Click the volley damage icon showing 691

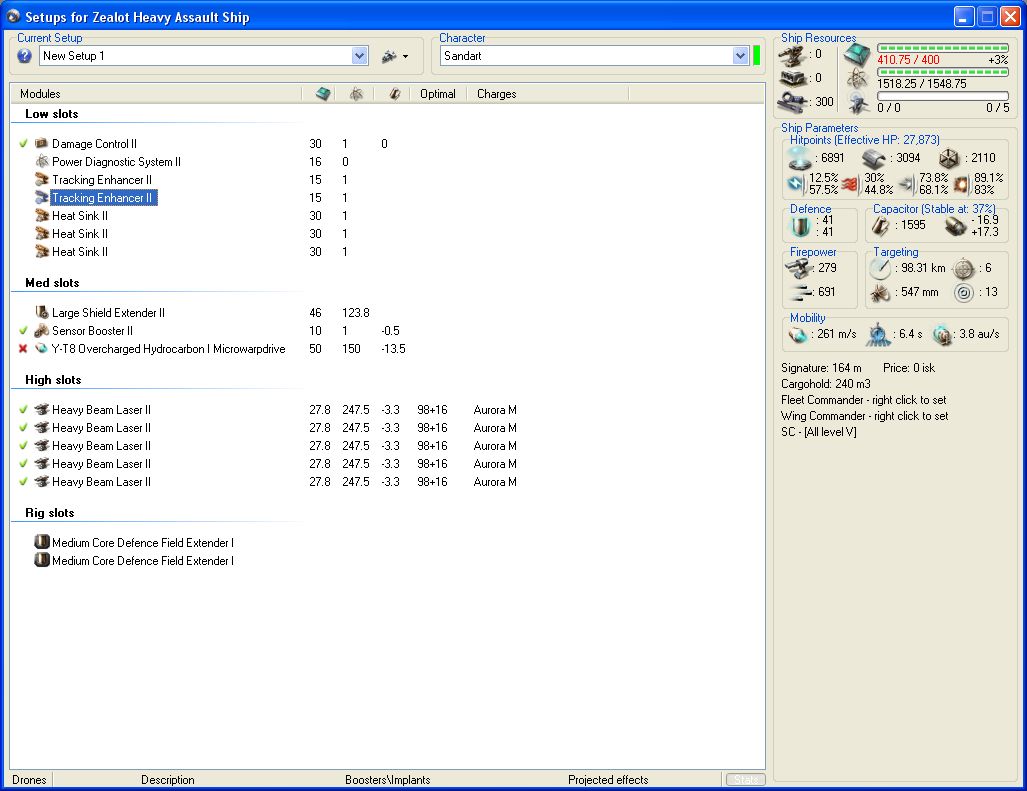[800, 292]
